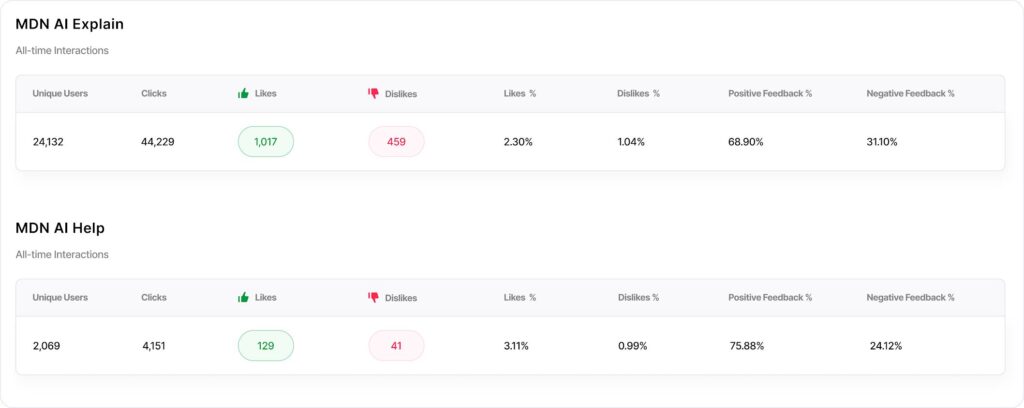Viewport: 1024px width, 408px height.
Task: Click Negative Feedback % header in AI Help table
Action: click(910, 298)
